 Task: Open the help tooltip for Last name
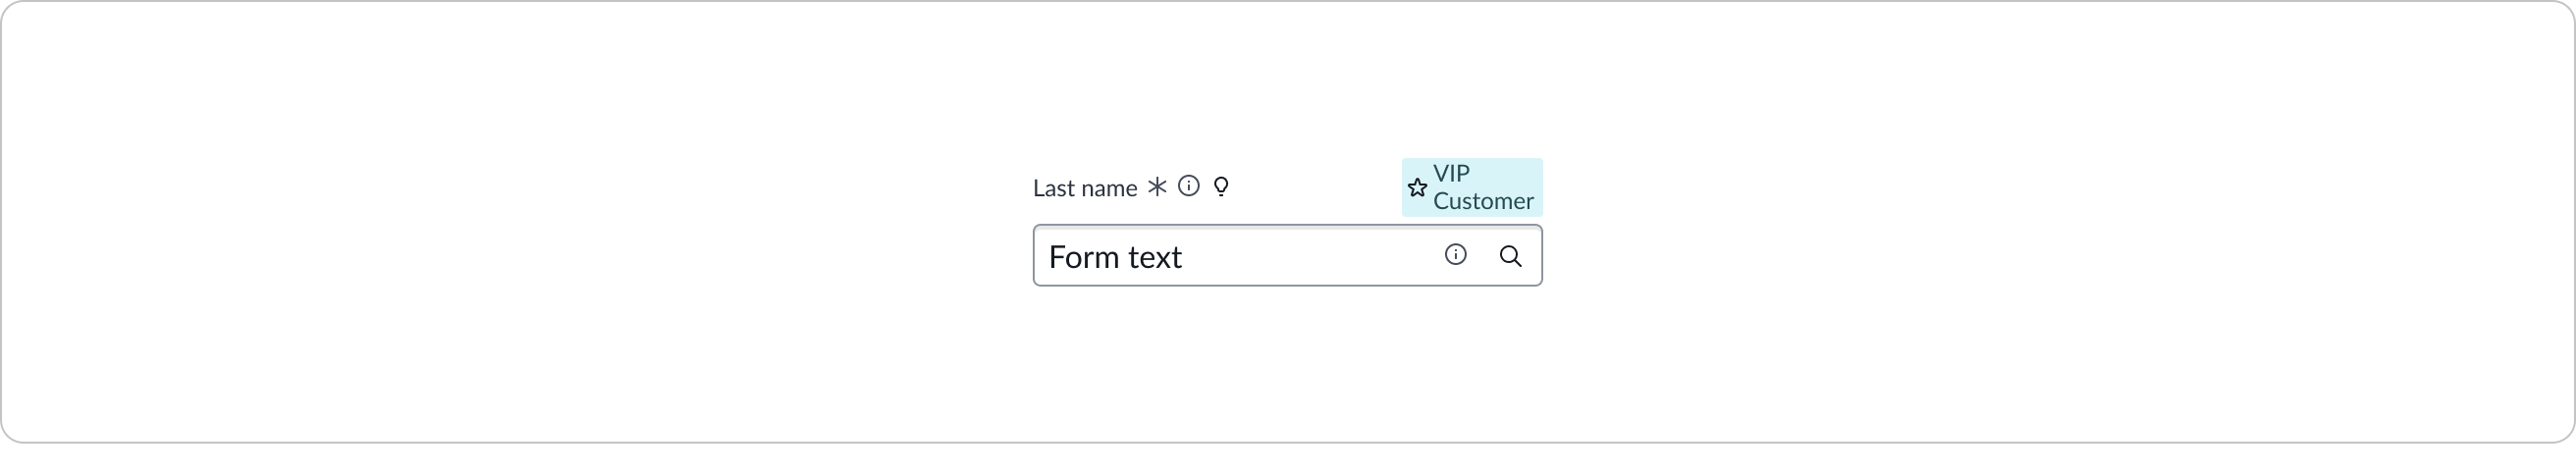click(1188, 186)
